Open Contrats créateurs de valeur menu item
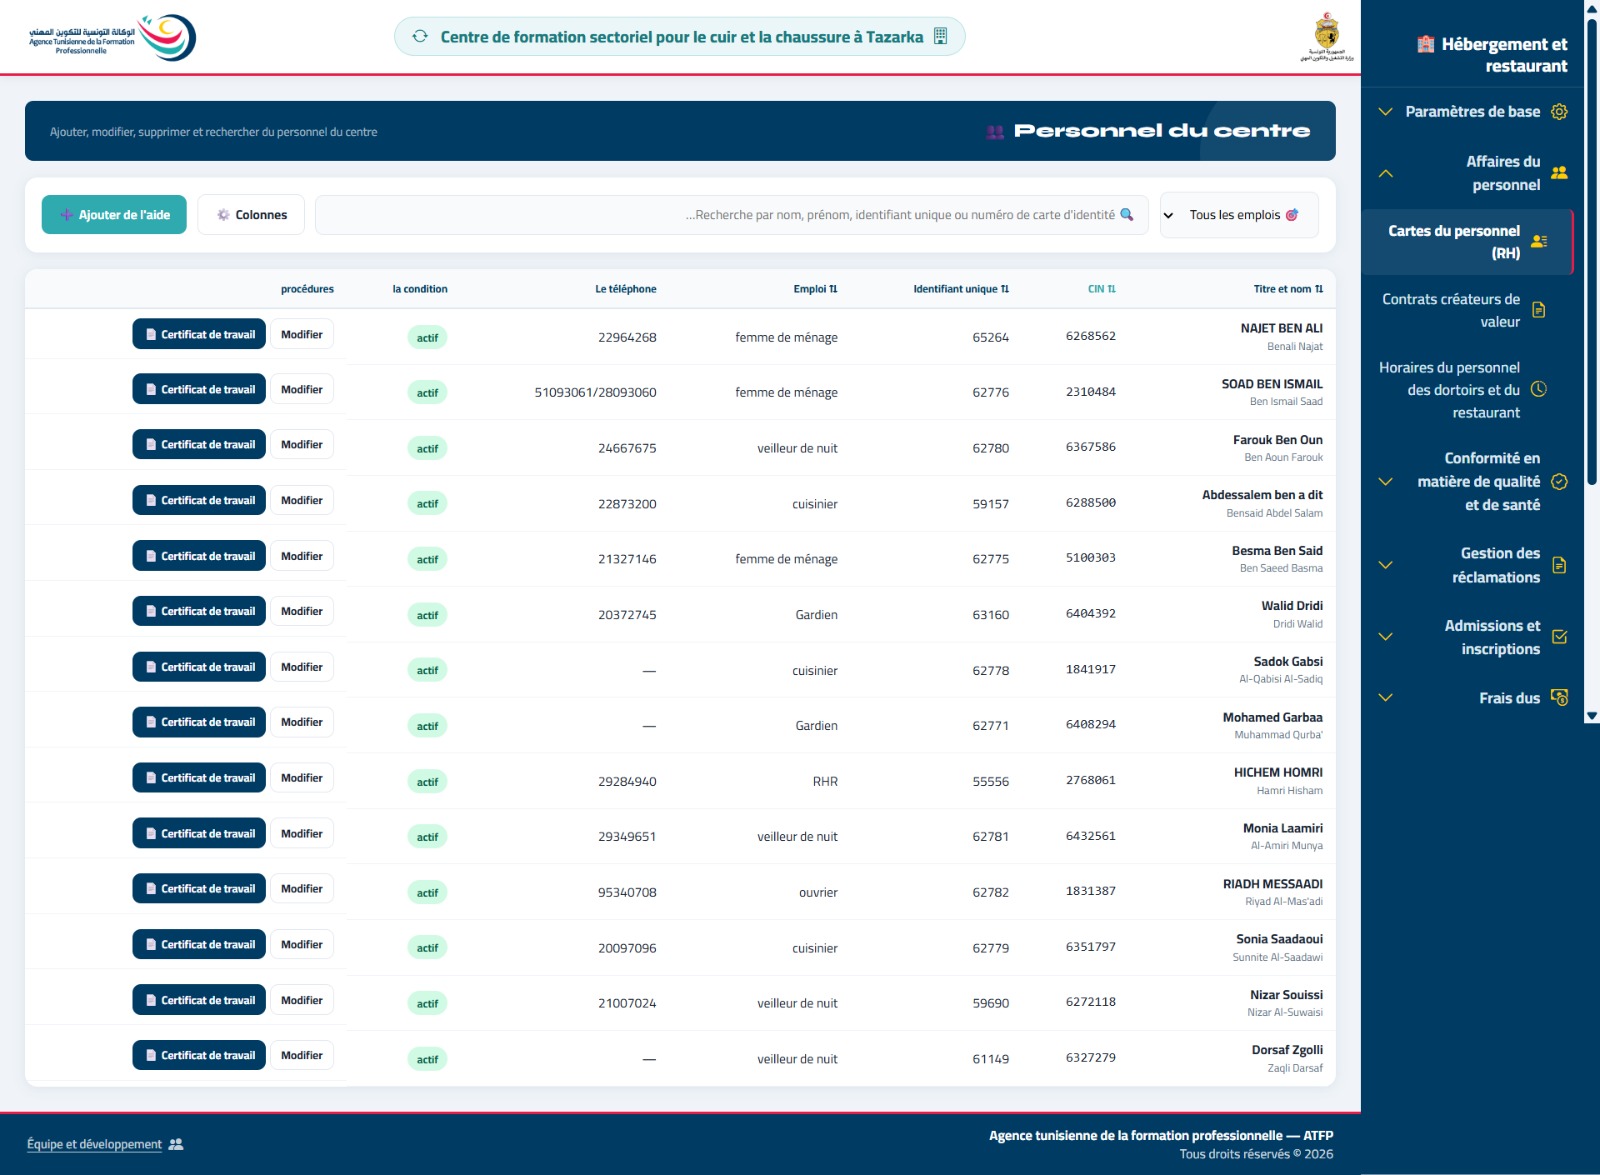Screen dimensions: 1600x1175 (1467, 310)
